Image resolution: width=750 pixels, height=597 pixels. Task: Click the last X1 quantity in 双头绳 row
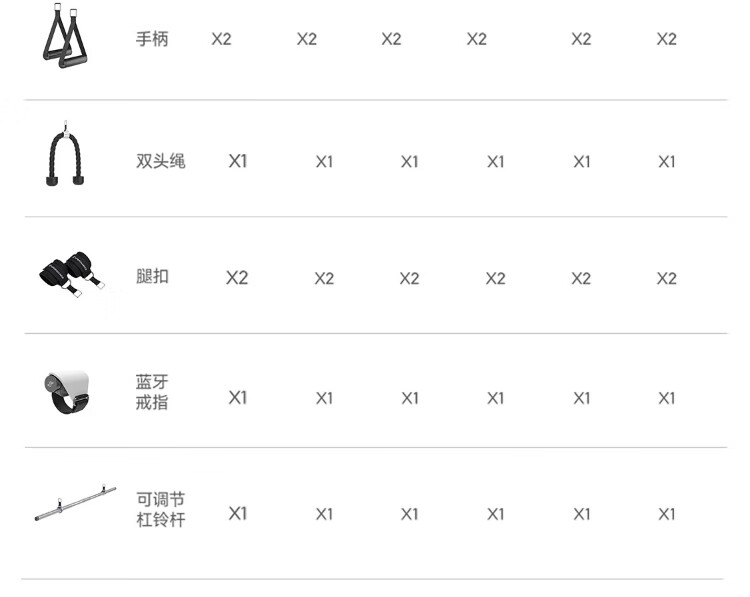coord(666,161)
